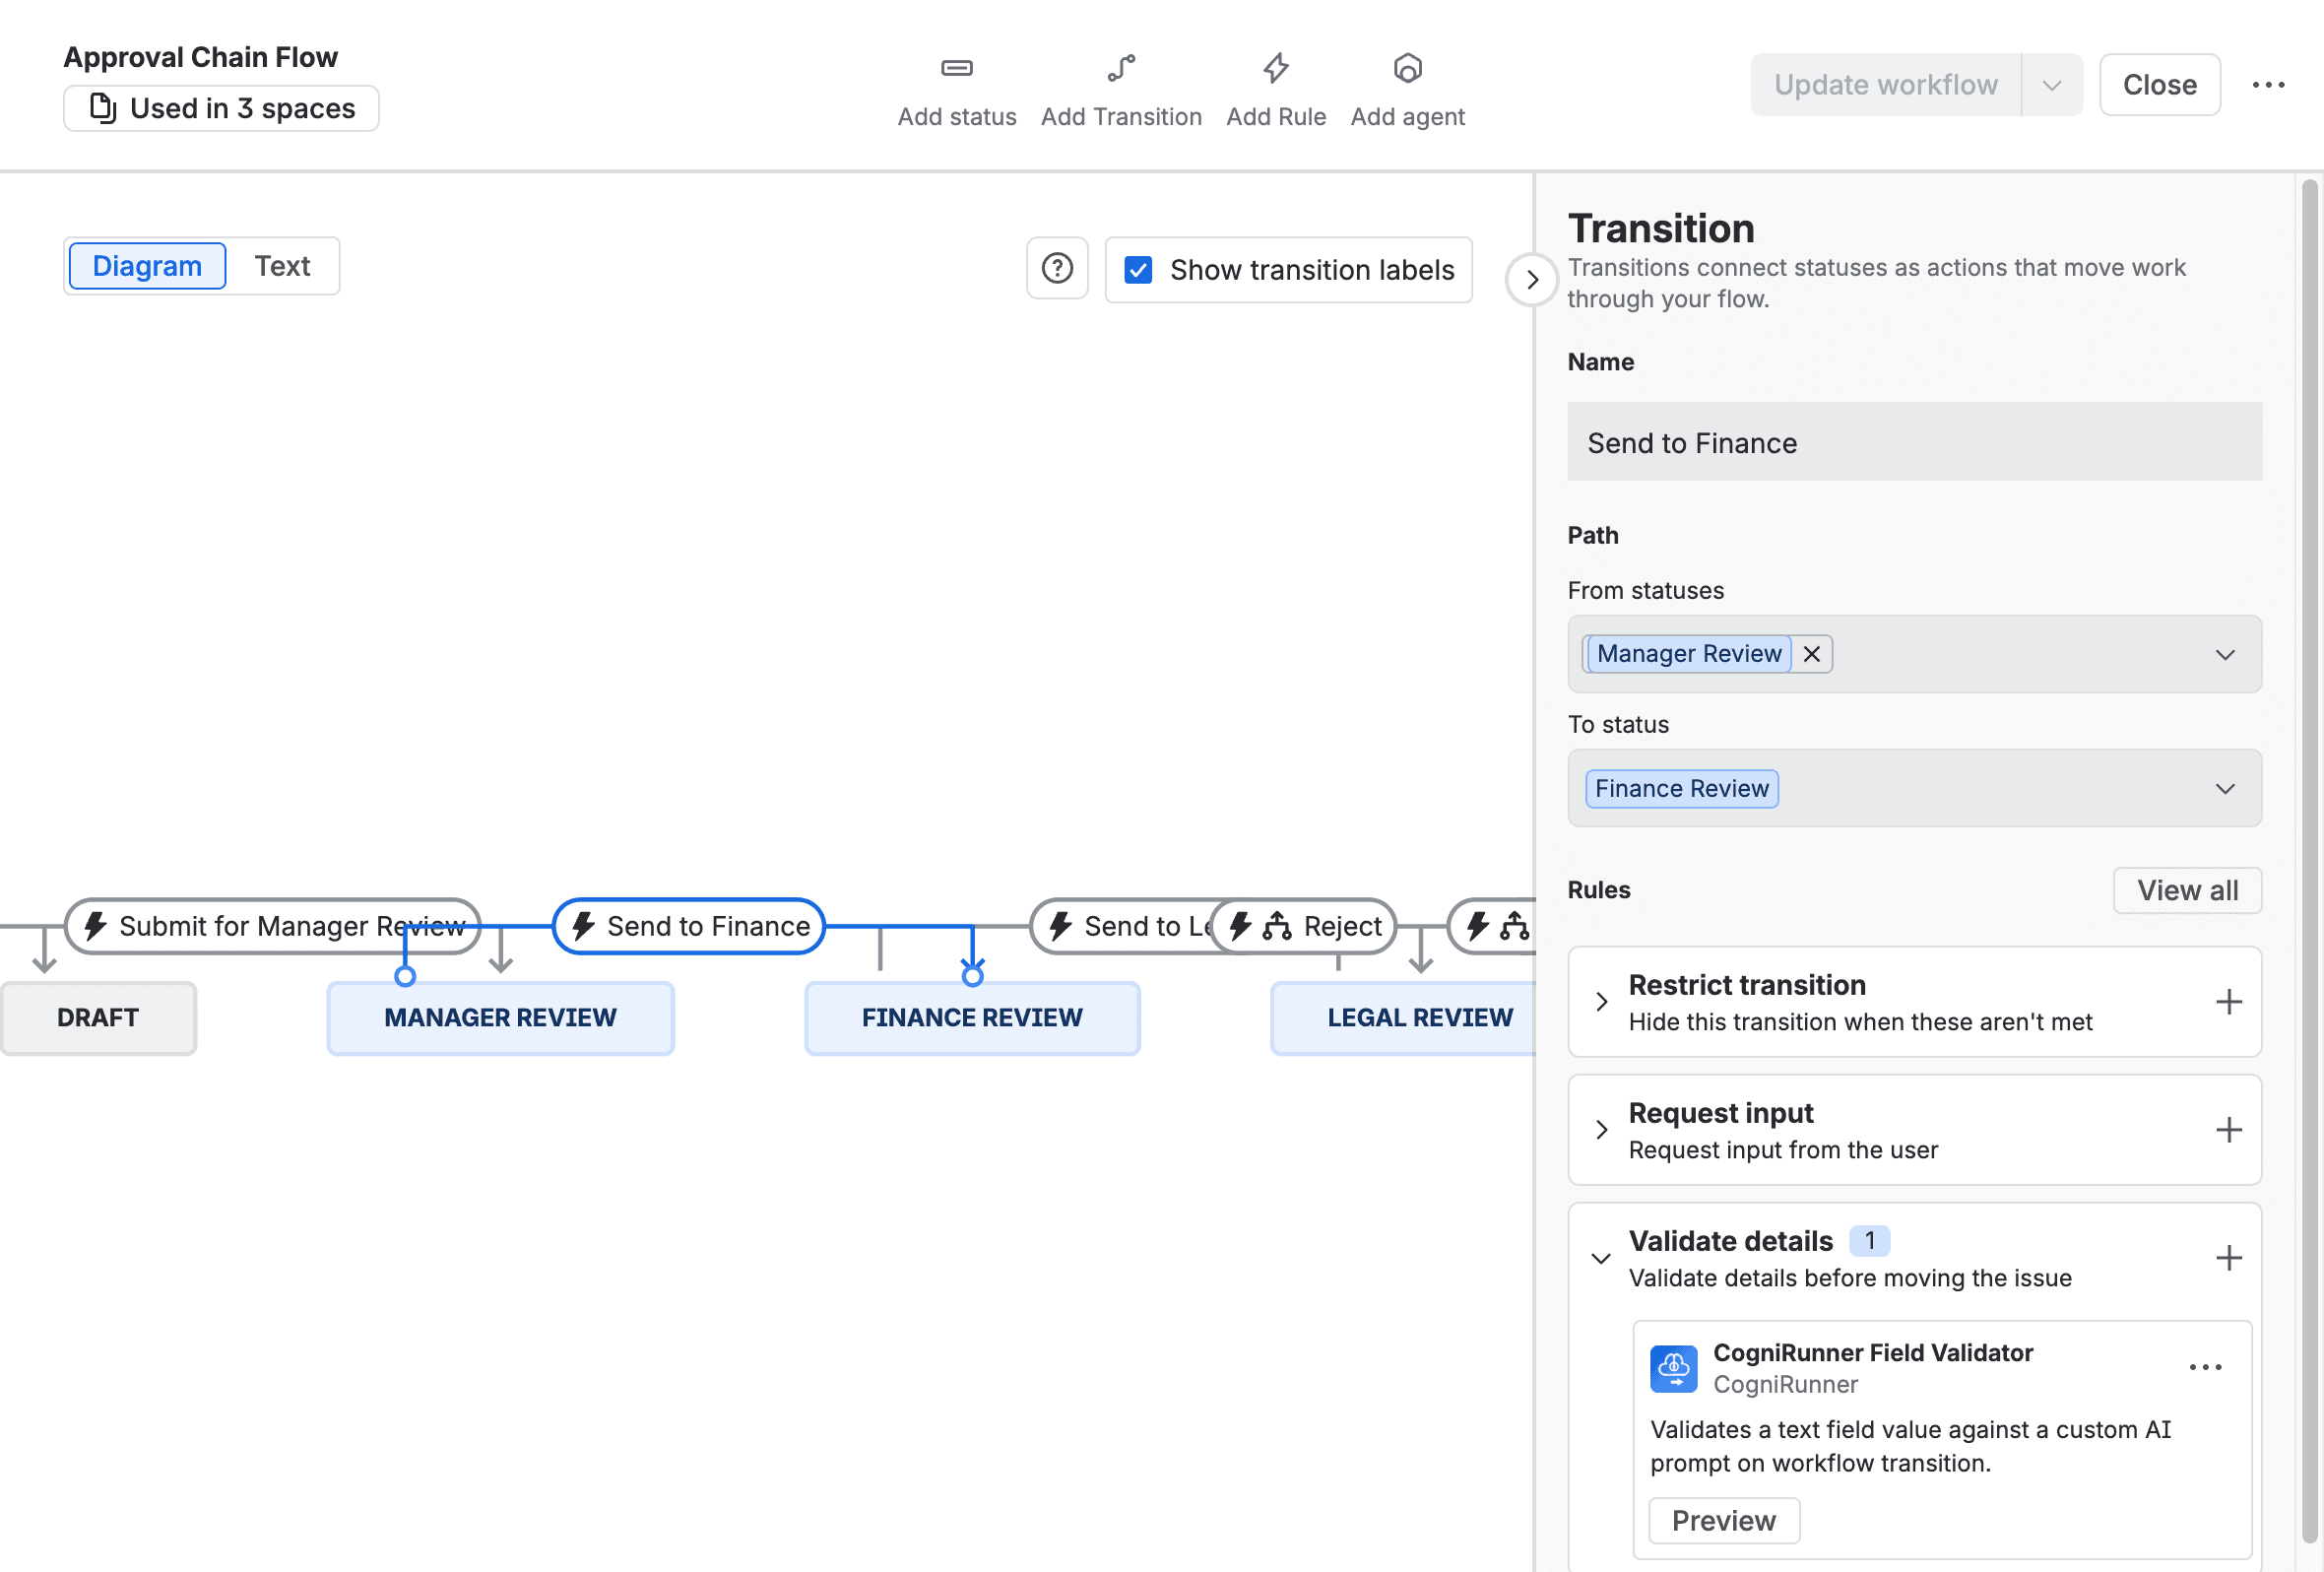This screenshot has height=1572, width=2324.
Task: Select the Send to Finance transition label
Action: click(688, 926)
